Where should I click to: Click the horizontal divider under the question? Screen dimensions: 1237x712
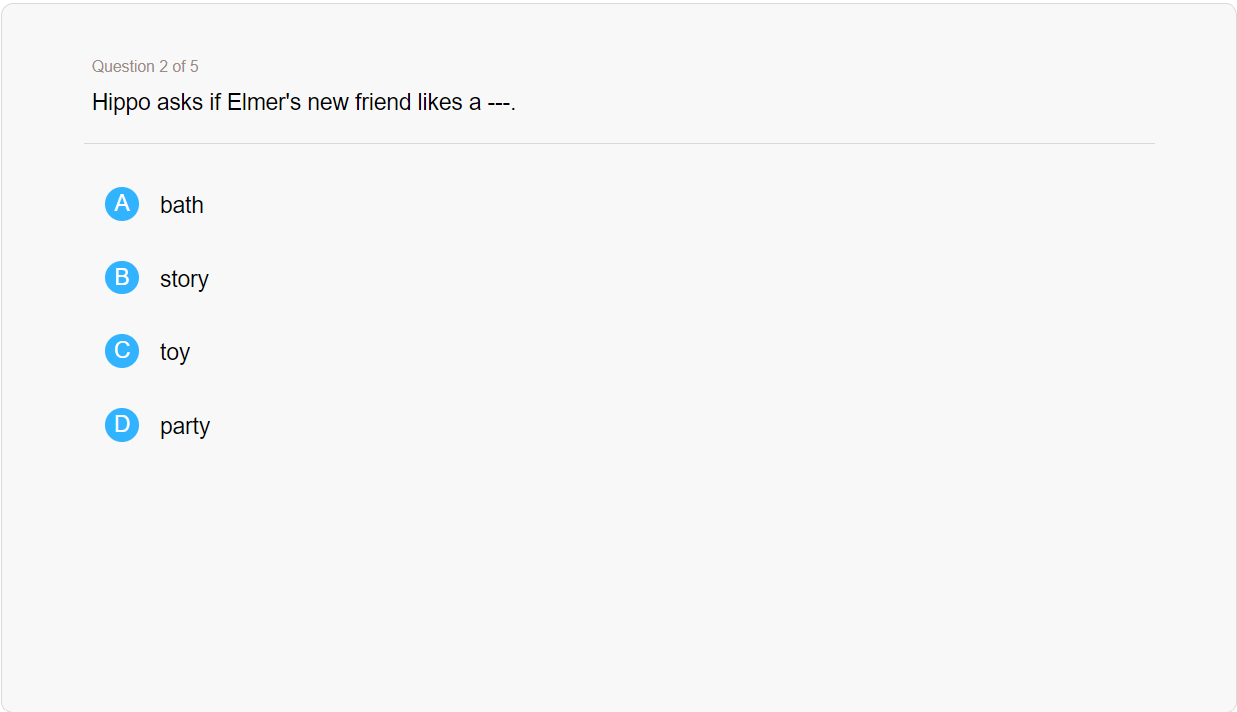pyautogui.click(x=618, y=143)
